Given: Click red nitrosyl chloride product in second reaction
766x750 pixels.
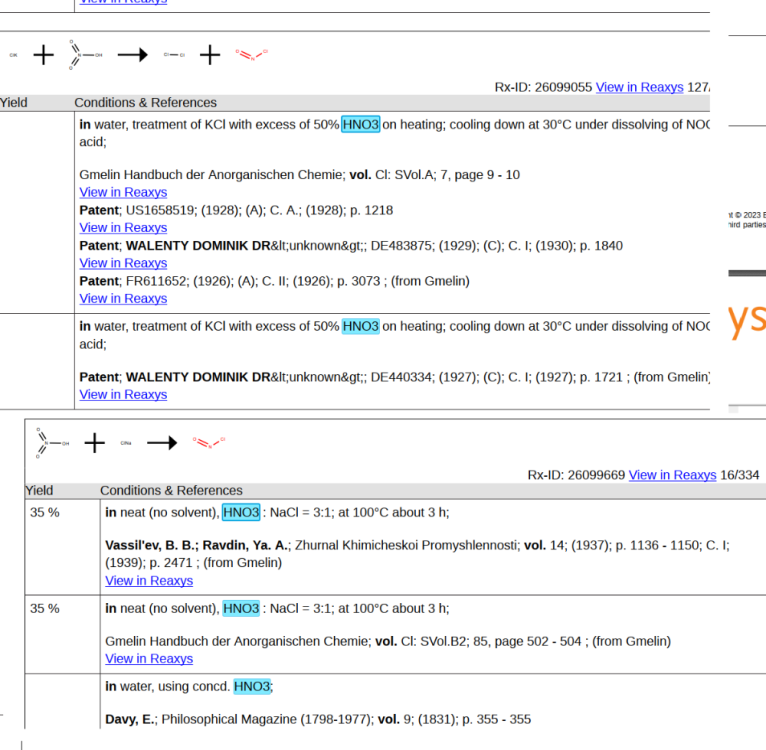Looking at the screenshot, I should tap(210, 442).
